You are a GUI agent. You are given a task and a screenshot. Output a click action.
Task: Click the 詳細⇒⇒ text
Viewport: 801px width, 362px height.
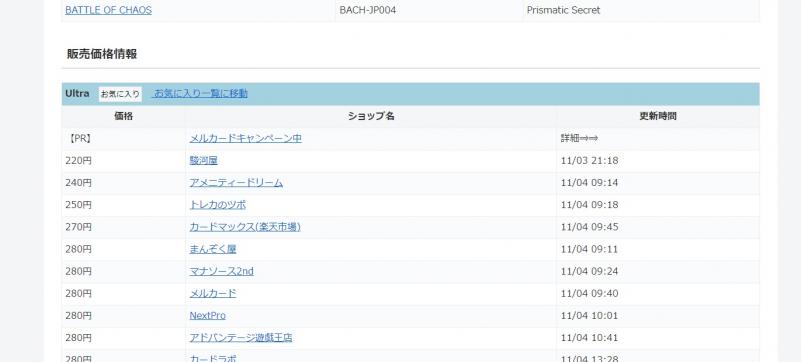tap(579, 138)
